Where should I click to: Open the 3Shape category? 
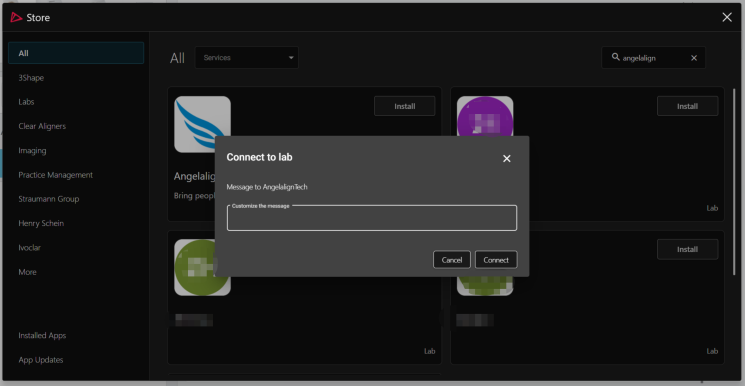pyautogui.click(x=31, y=77)
